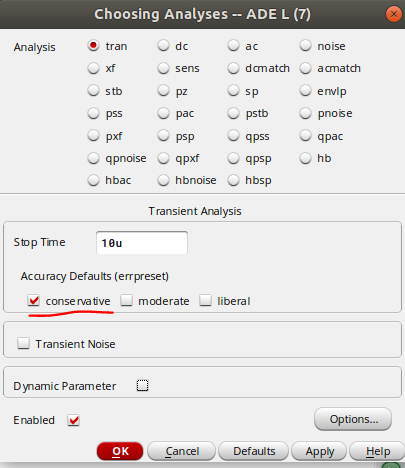
Task: Open the Options... dialog
Action: tap(353, 419)
